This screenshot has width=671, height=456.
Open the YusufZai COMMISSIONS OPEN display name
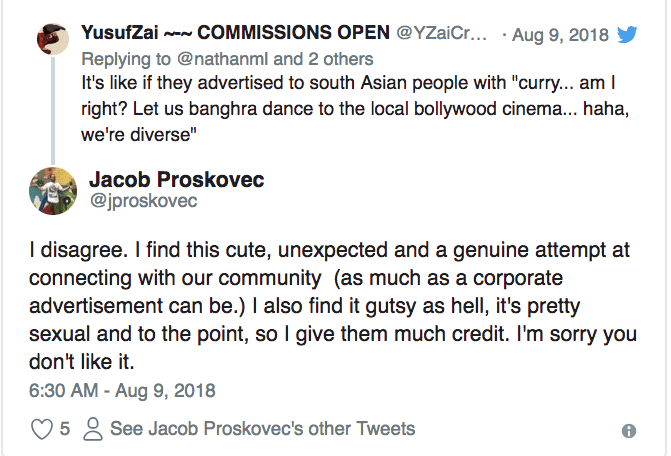[x=237, y=34]
